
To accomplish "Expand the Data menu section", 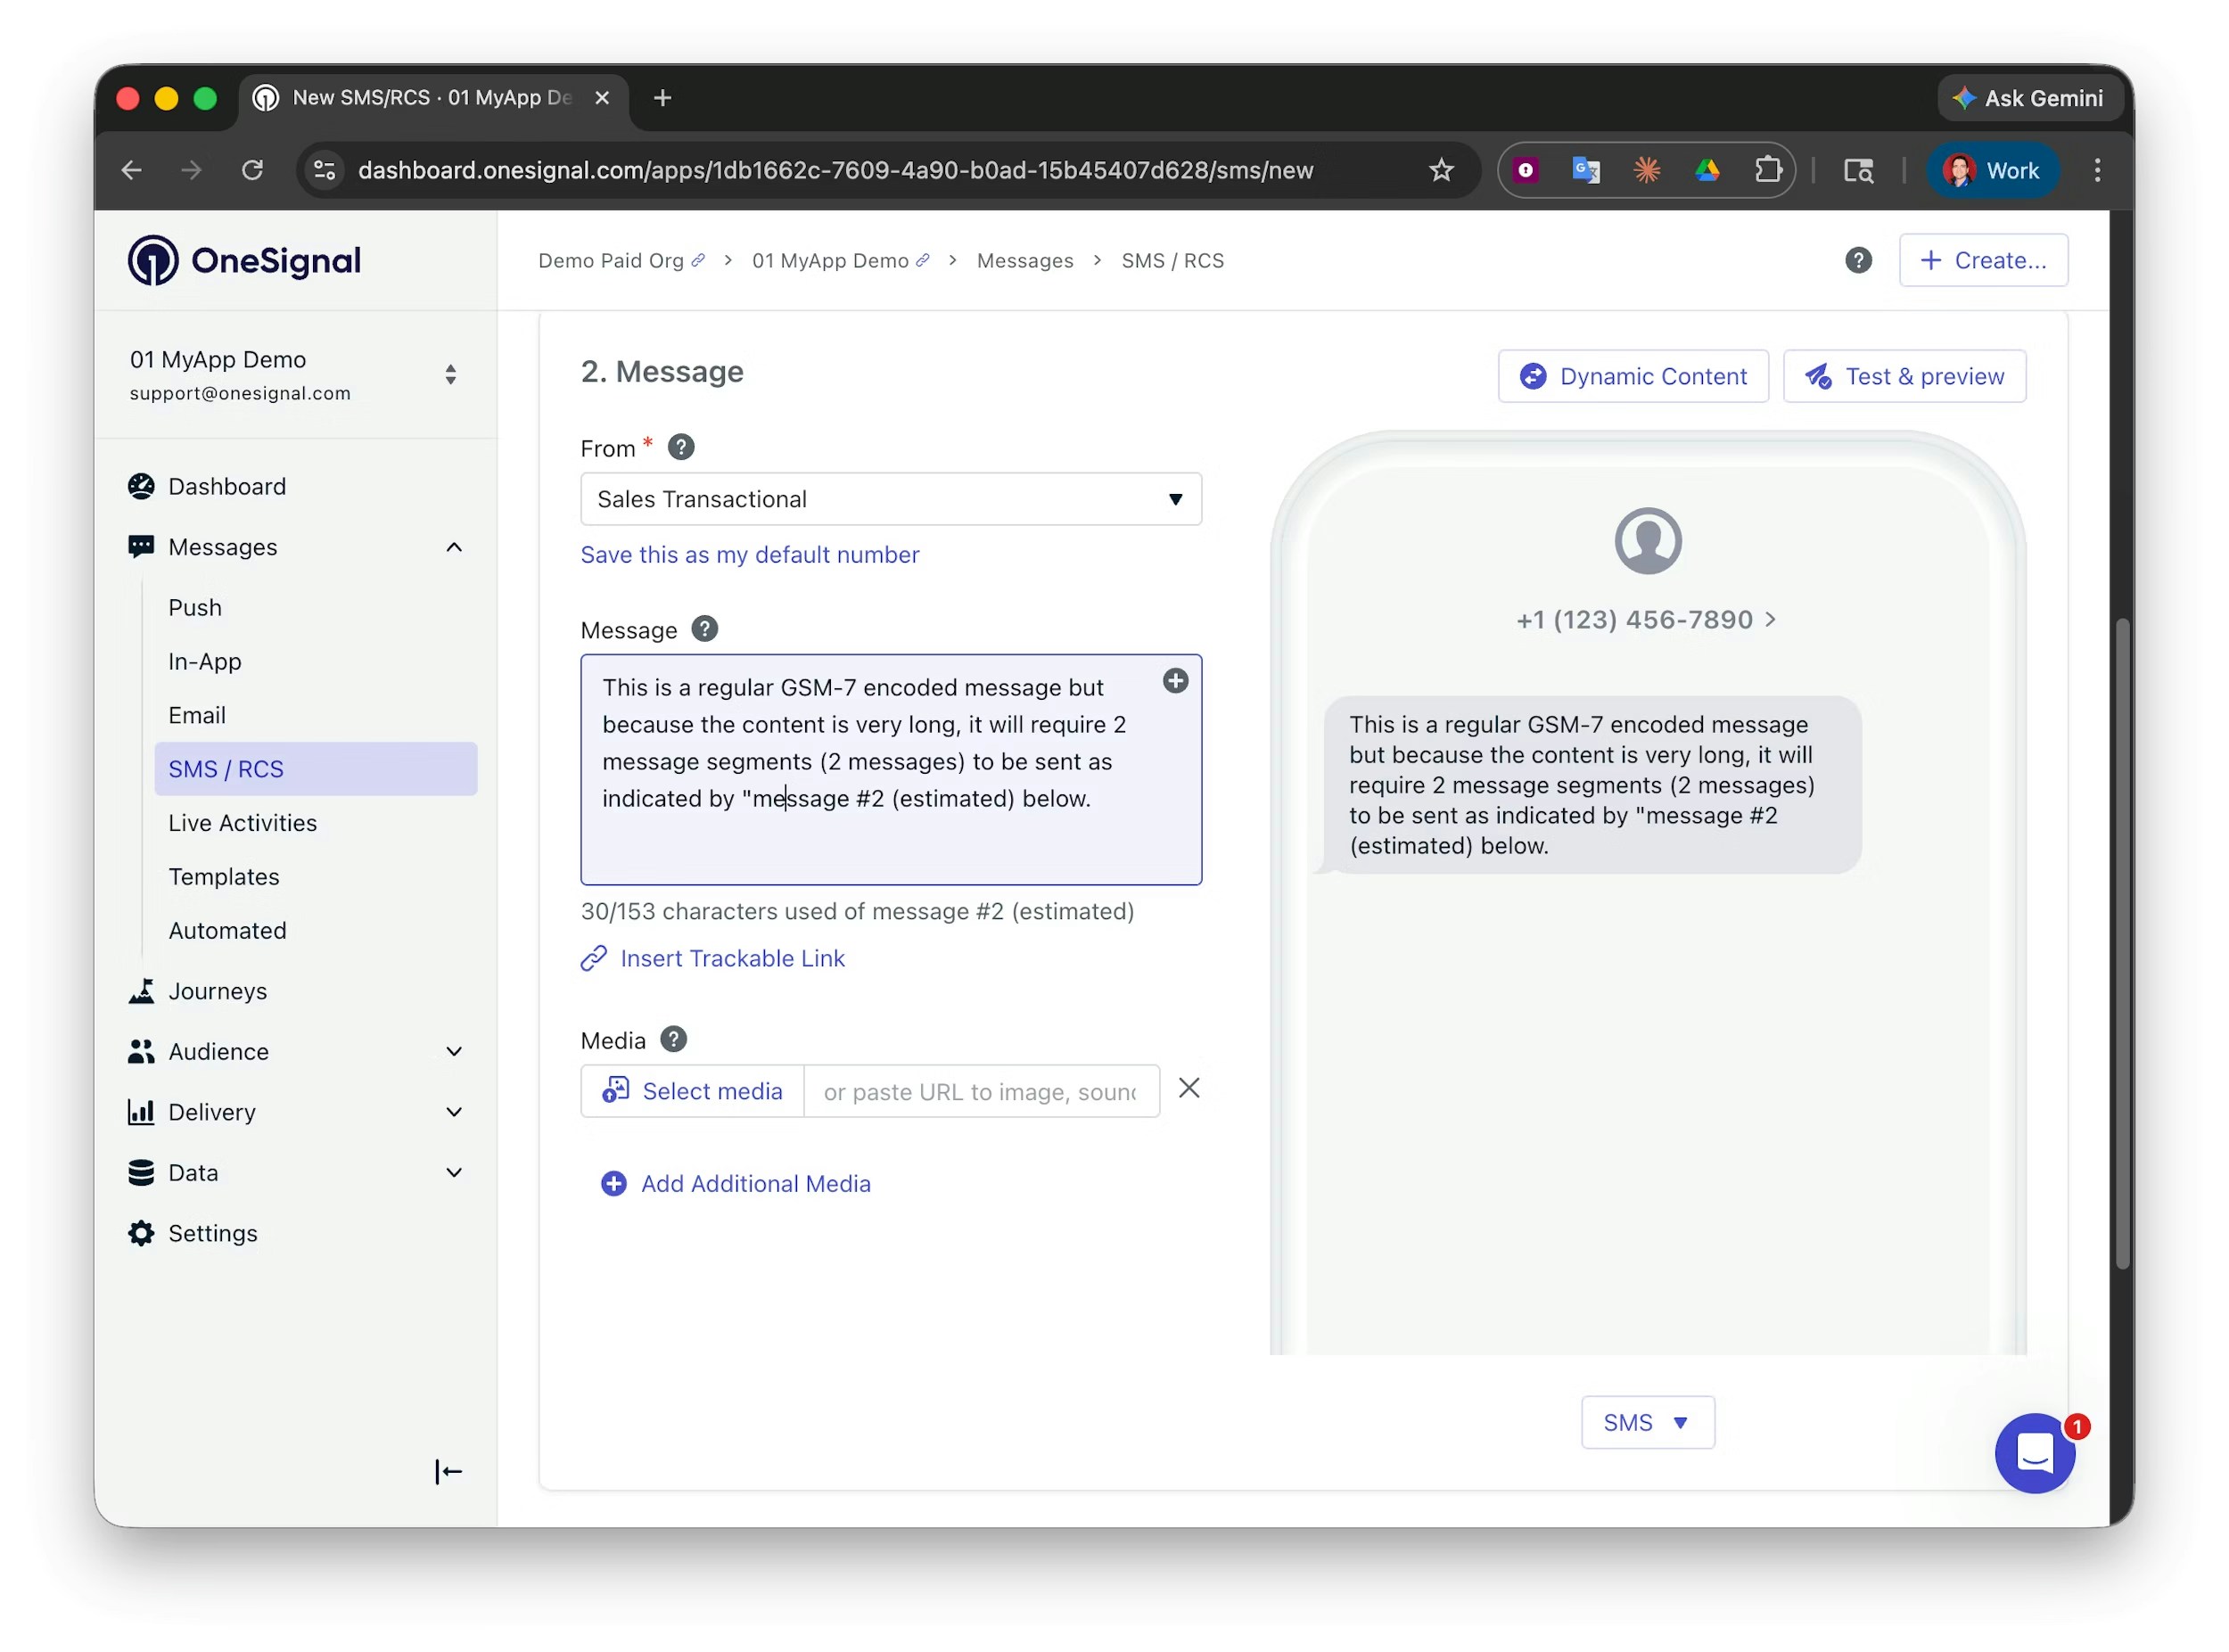I will click(x=454, y=1173).
